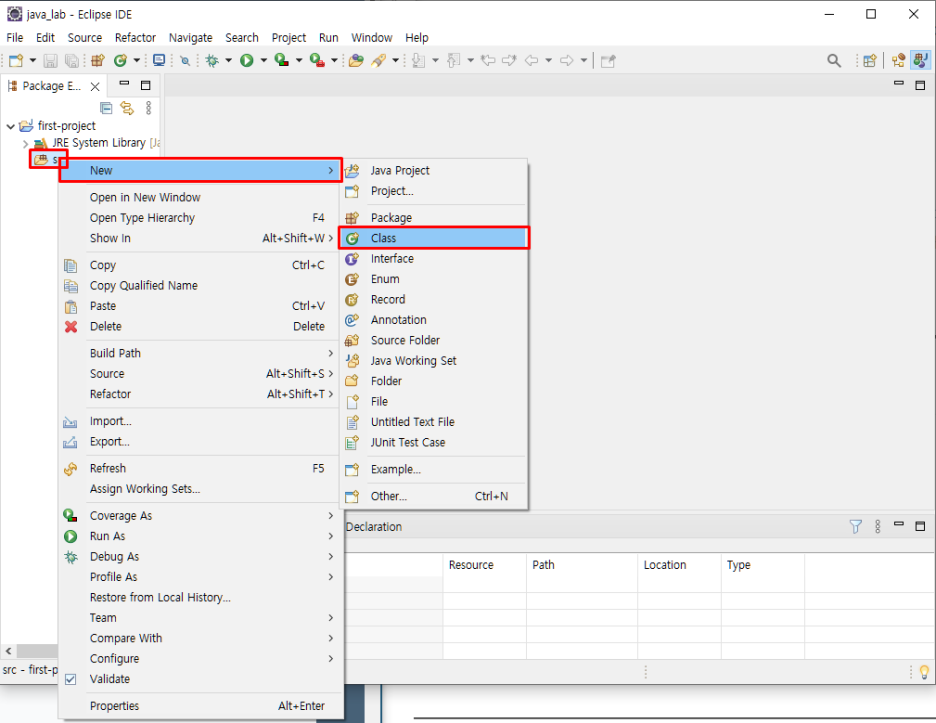Screen dimensions: 936x723
Task: Expand the Build Path submenu
Action: click(x=201, y=353)
